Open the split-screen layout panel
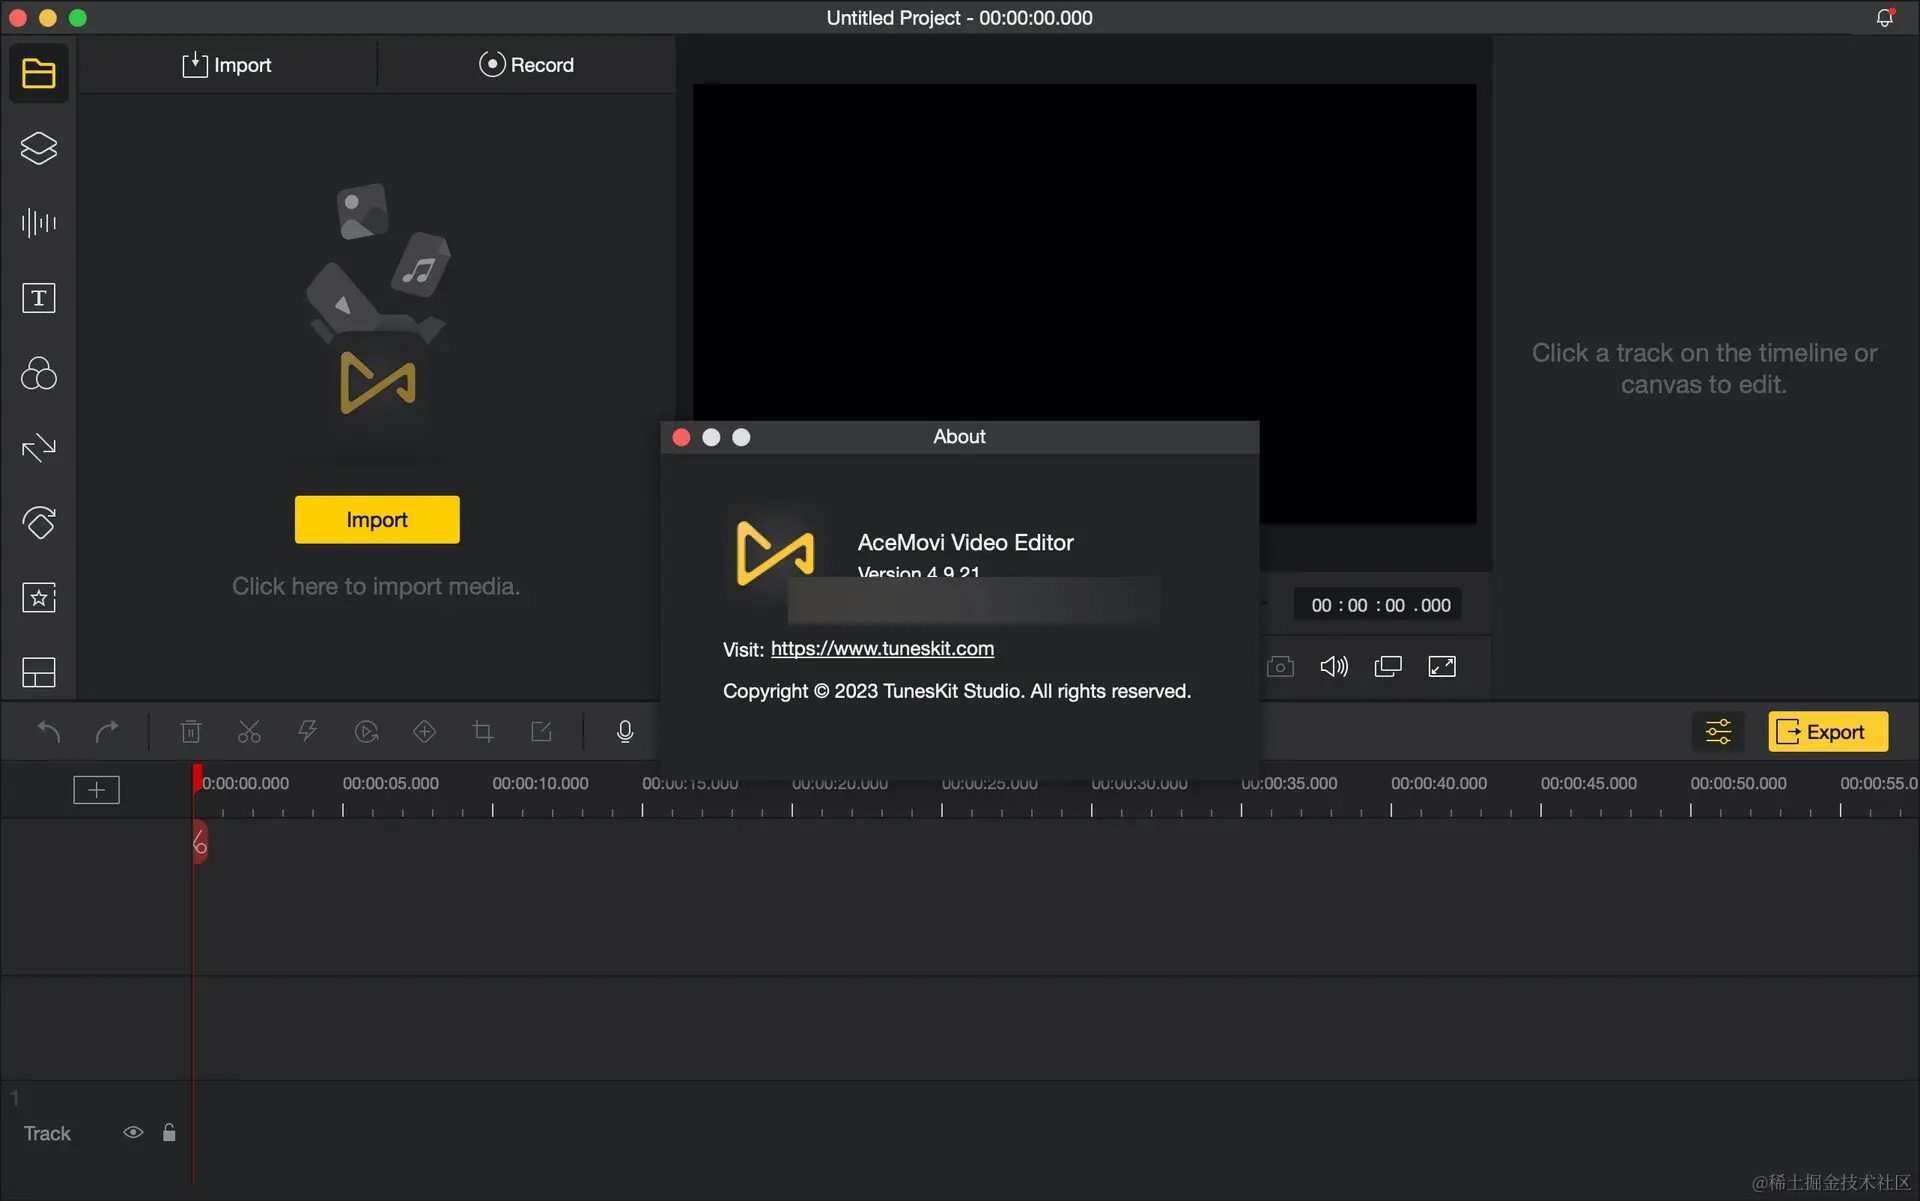Screen dimensions: 1920x1201 (38, 672)
